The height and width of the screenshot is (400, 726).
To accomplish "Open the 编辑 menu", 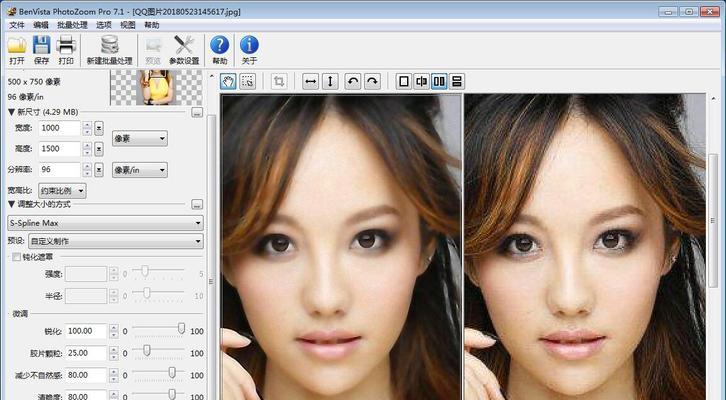I will click(x=41, y=25).
